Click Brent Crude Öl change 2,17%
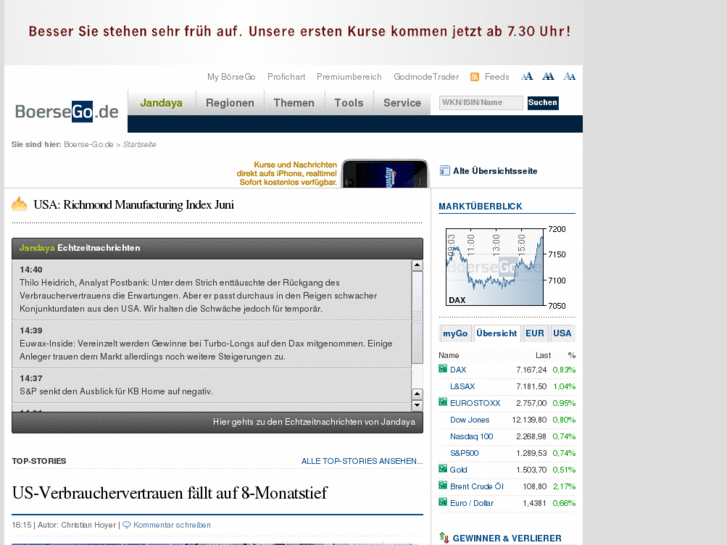Viewport: 727px width, 545px height. pos(564,487)
